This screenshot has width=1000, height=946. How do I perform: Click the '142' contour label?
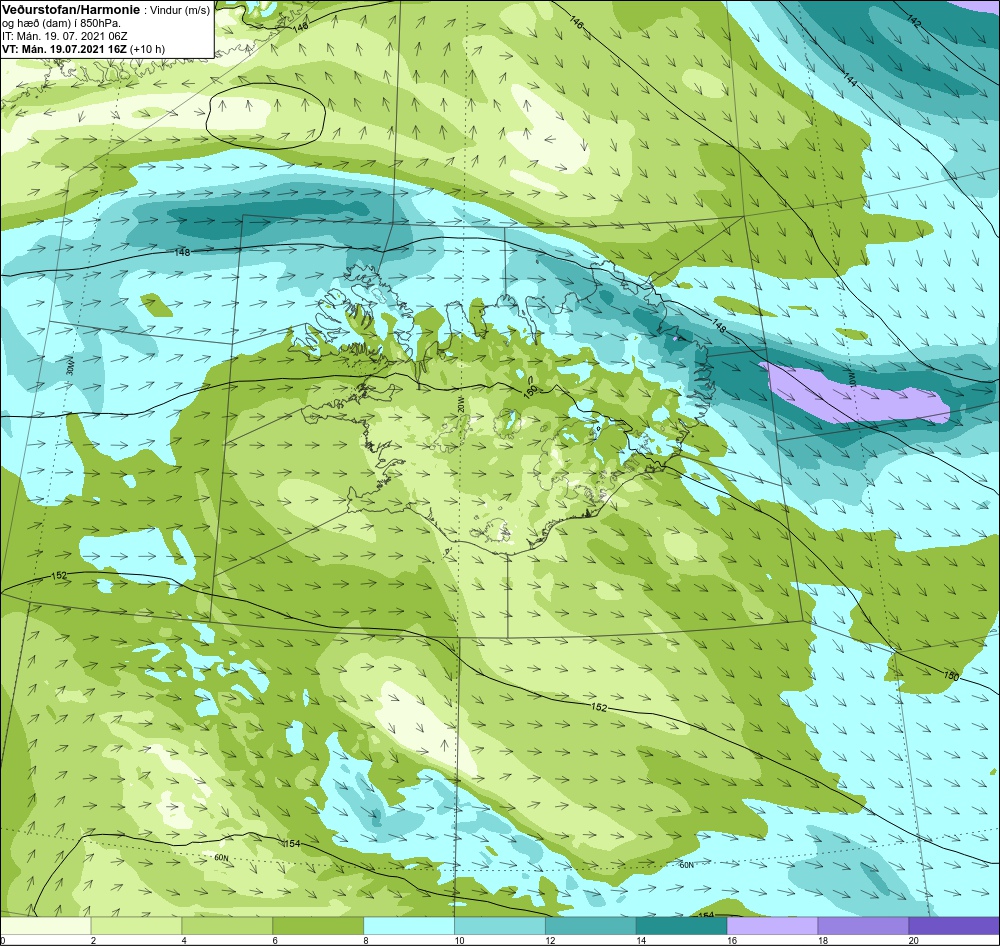(914, 22)
